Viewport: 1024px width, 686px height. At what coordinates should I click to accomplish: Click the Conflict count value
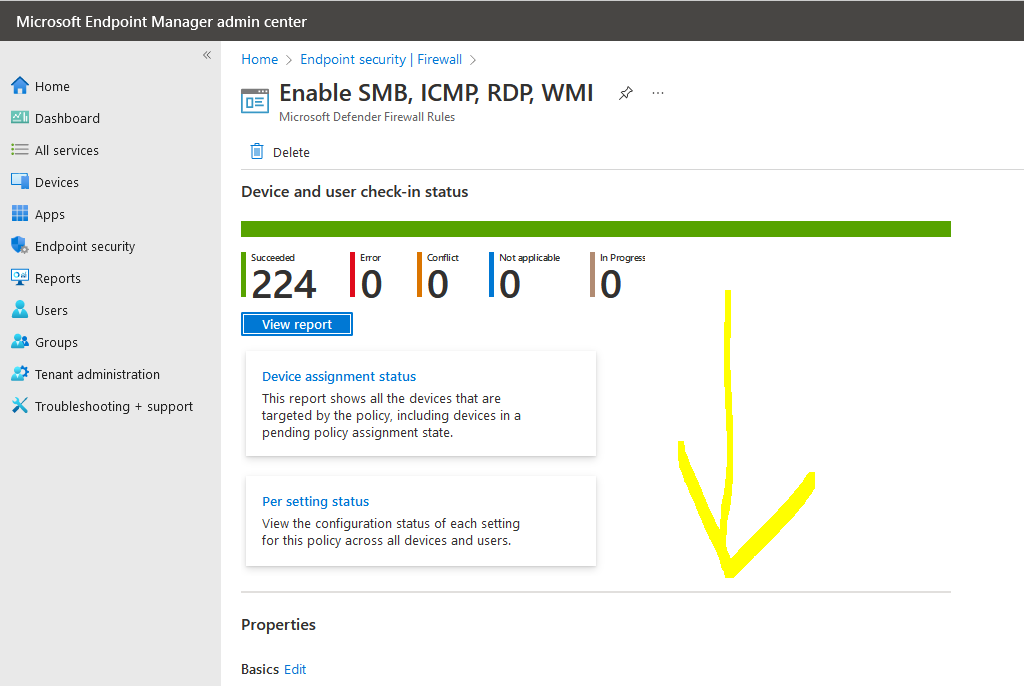point(438,284)
